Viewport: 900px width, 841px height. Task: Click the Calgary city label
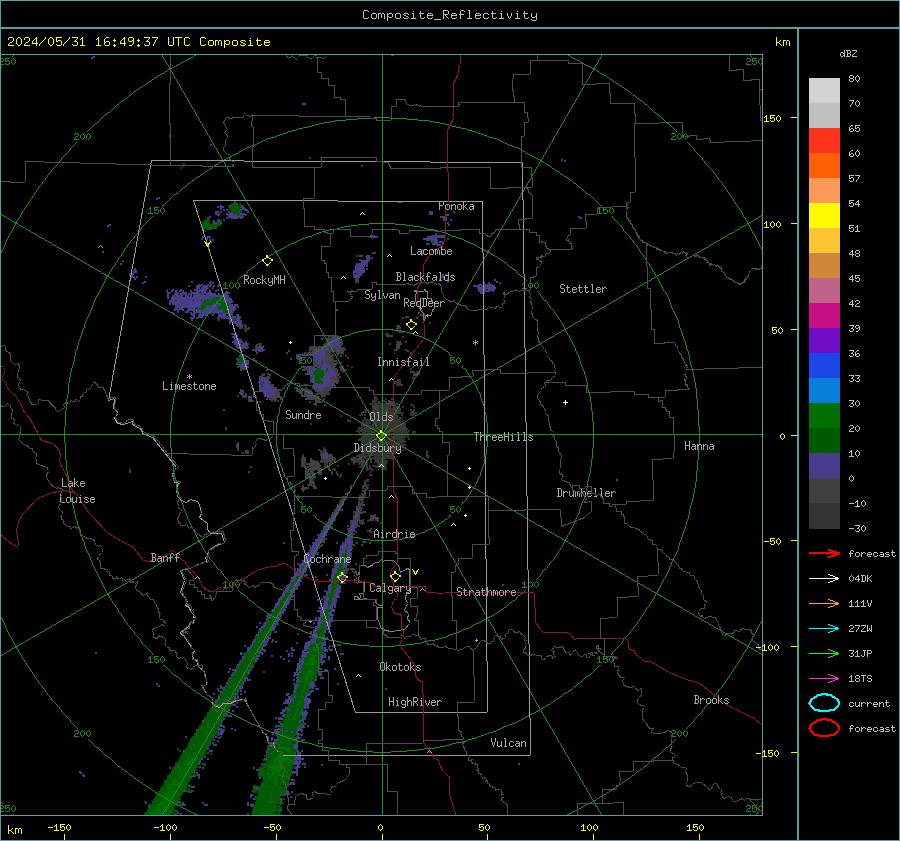click(390, 588)
